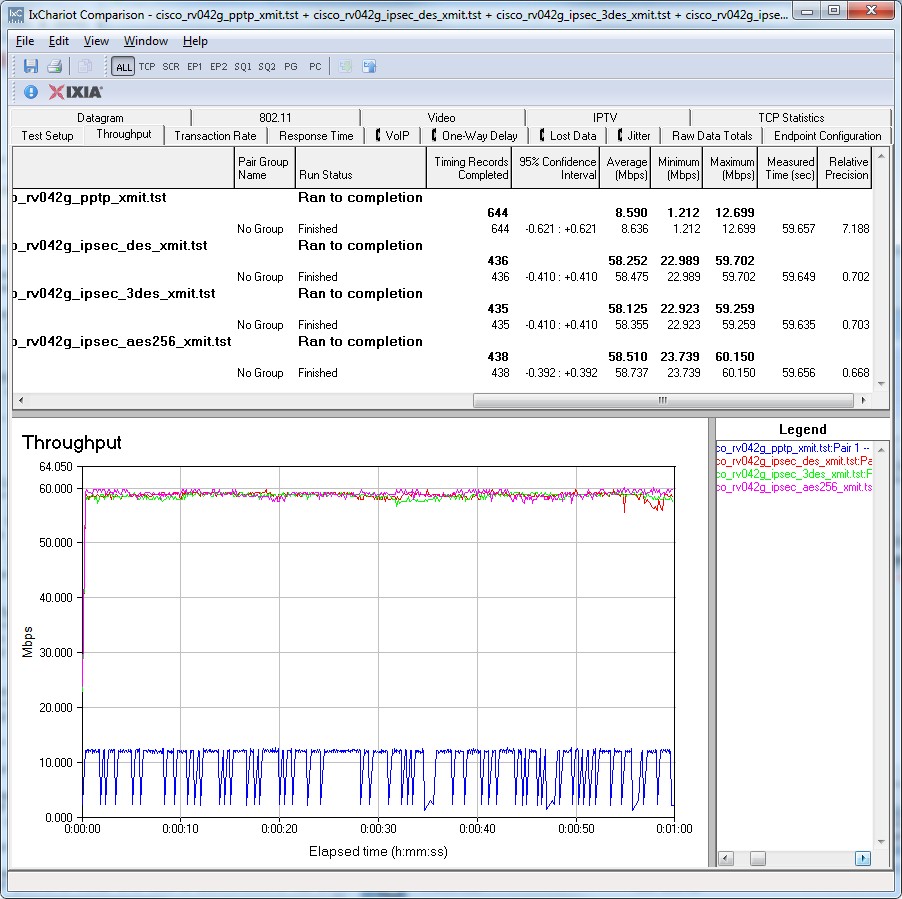Select the rv042g_ipsec_aes256_xmit.tst row
This screenshot has width=902, height=899.
[x=442, y=342]
